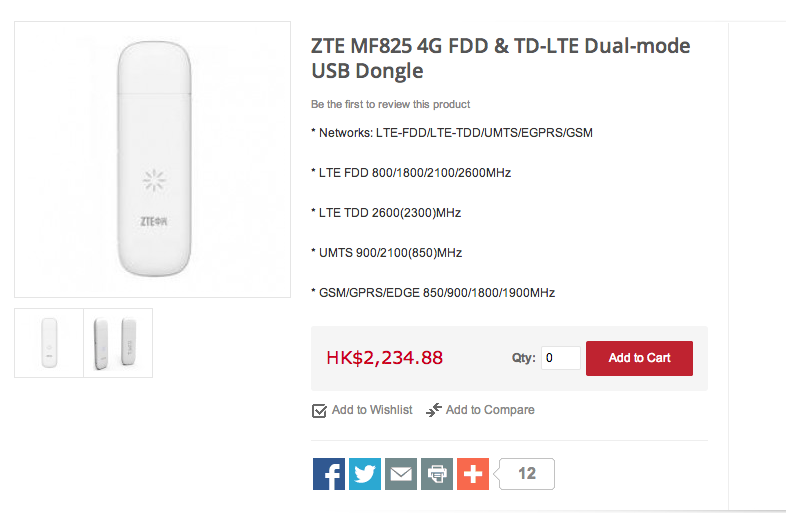Click the compare arrows icon
Viewport: 786px width, 513px height.
pyautogui.click(x=434, y=410)
